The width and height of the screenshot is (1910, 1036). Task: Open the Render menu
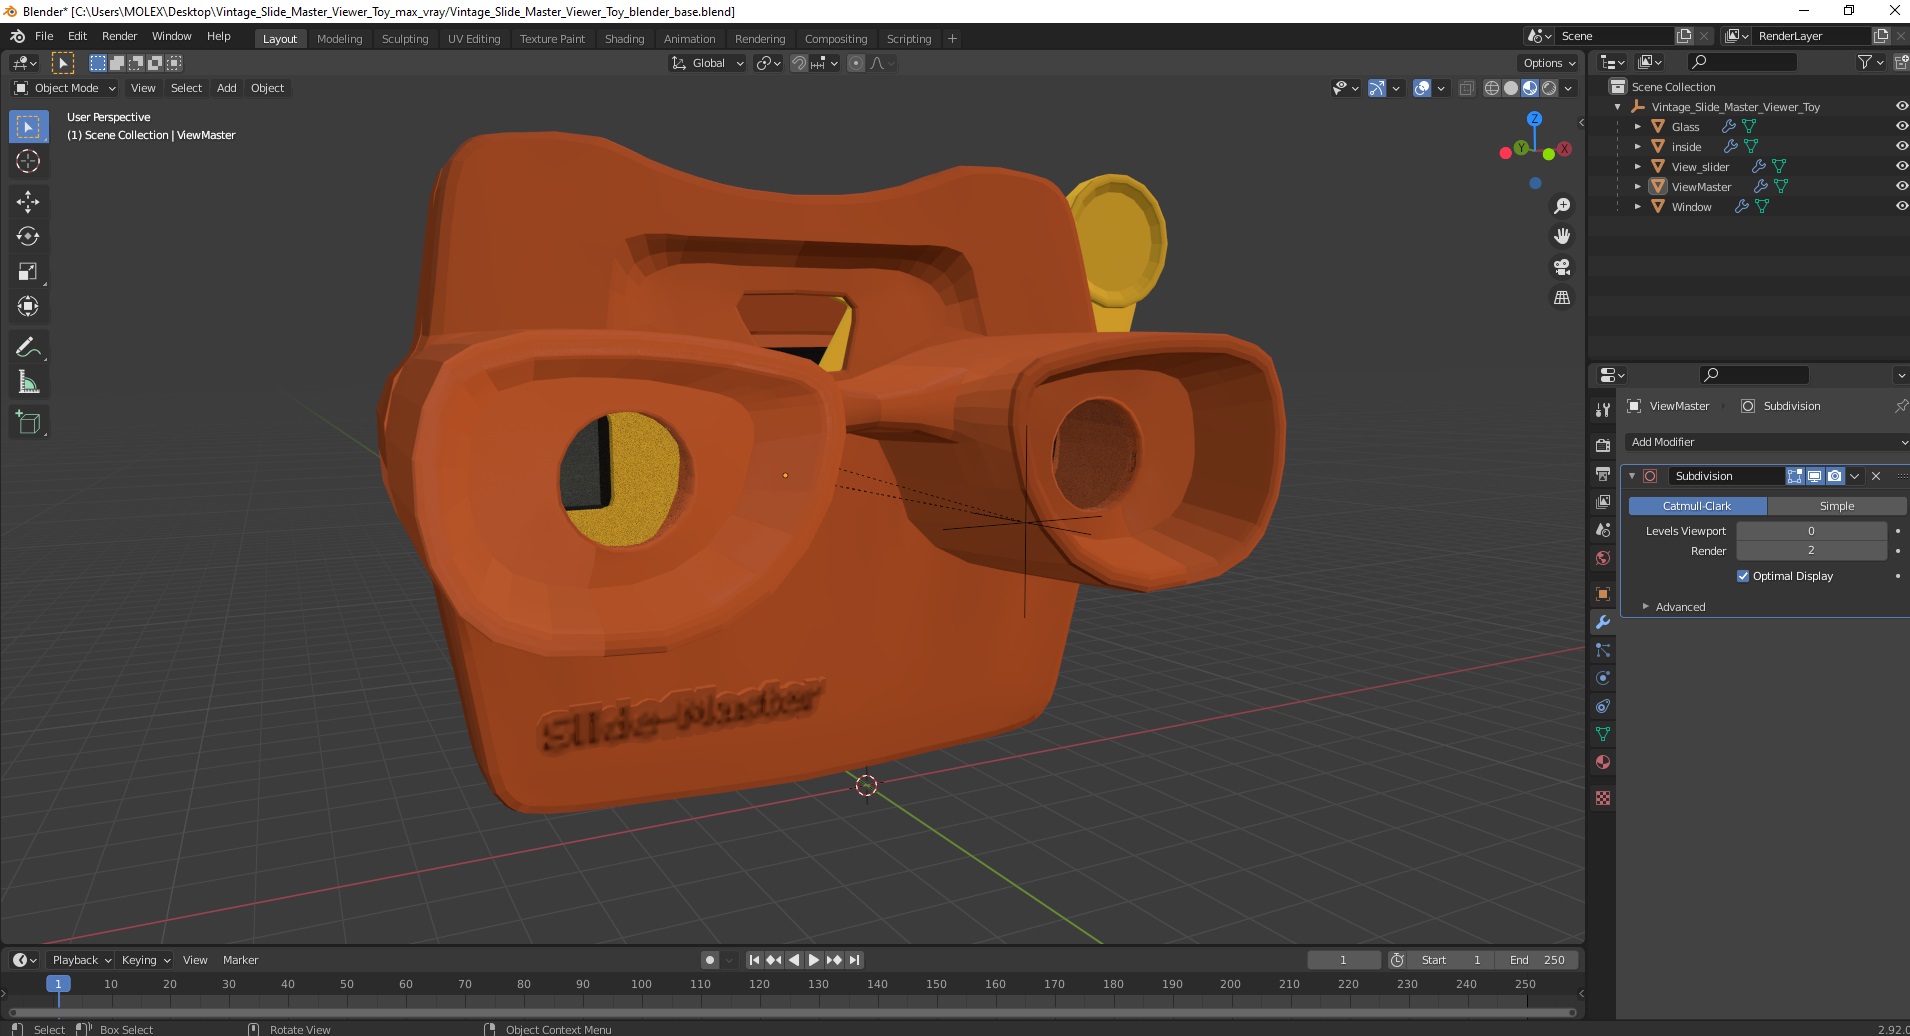pos(120,36)
